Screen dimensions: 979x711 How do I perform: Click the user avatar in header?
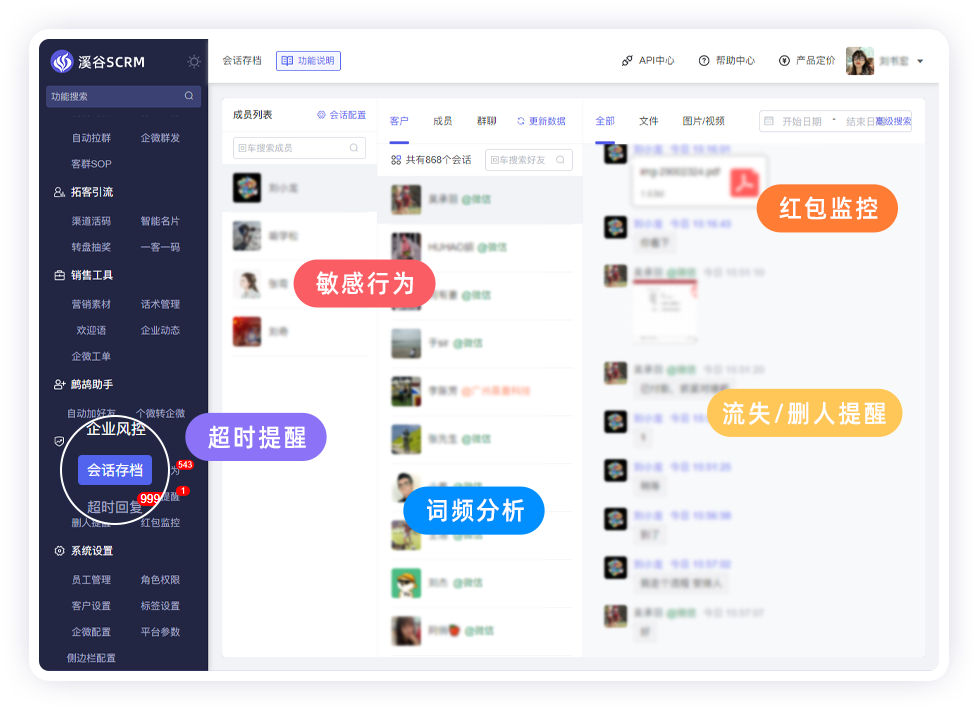[x=860, y=61]
